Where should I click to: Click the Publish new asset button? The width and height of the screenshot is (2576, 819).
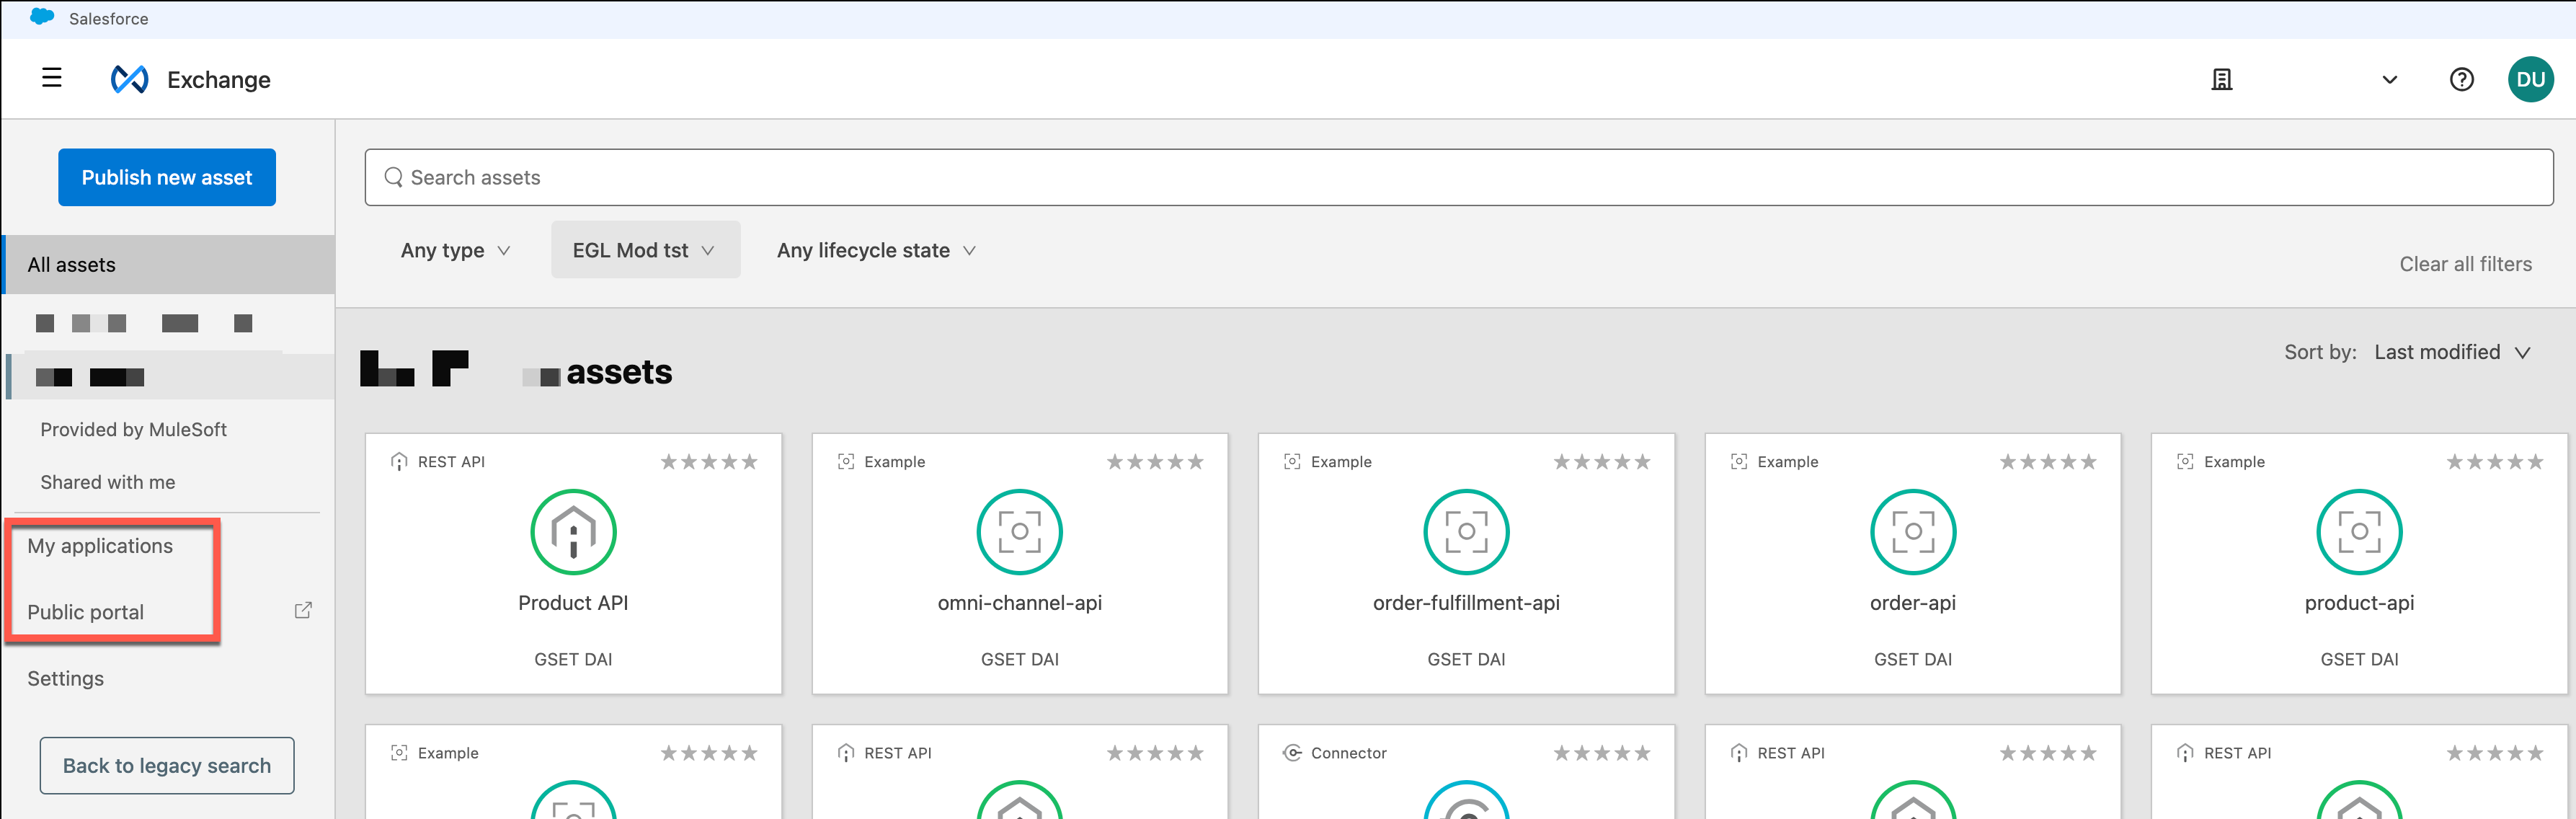click(x=166, y=176)
